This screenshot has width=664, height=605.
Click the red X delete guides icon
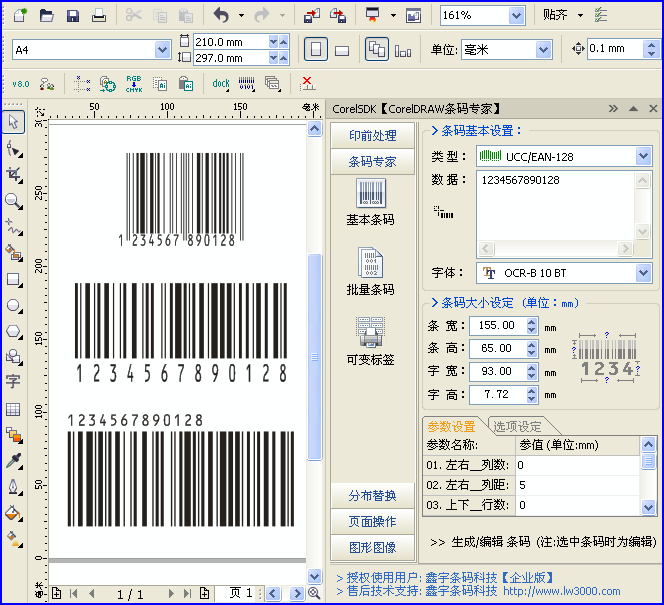point(307,84)
